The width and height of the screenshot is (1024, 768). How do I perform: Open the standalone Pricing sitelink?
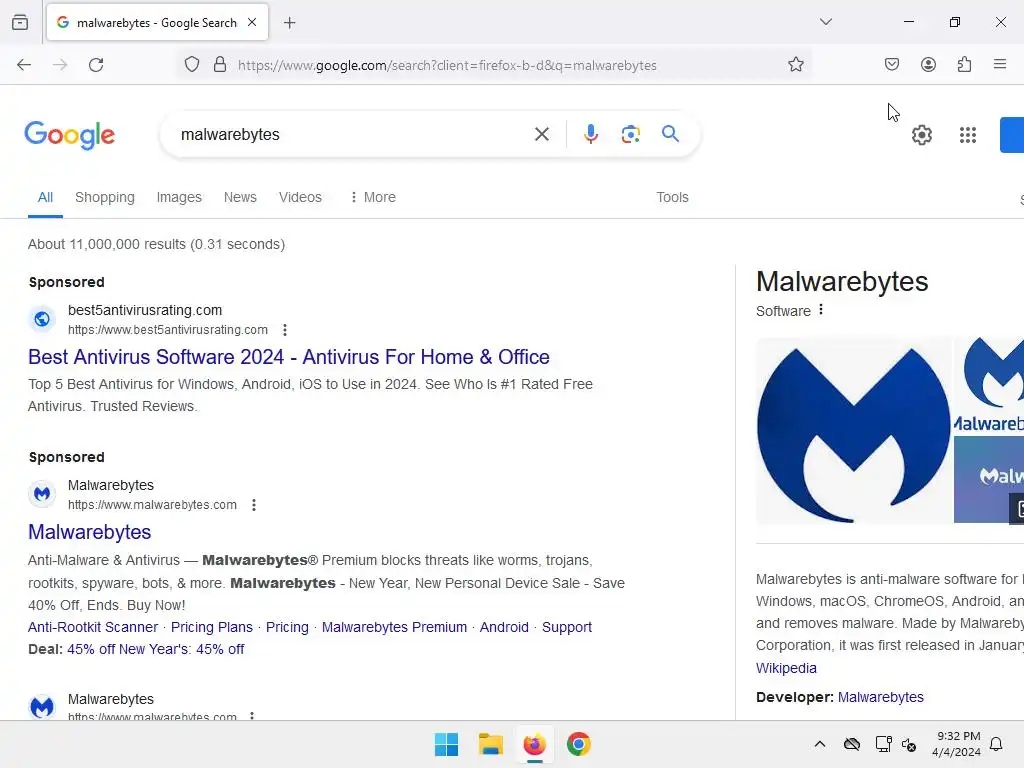tap(287, 627)
